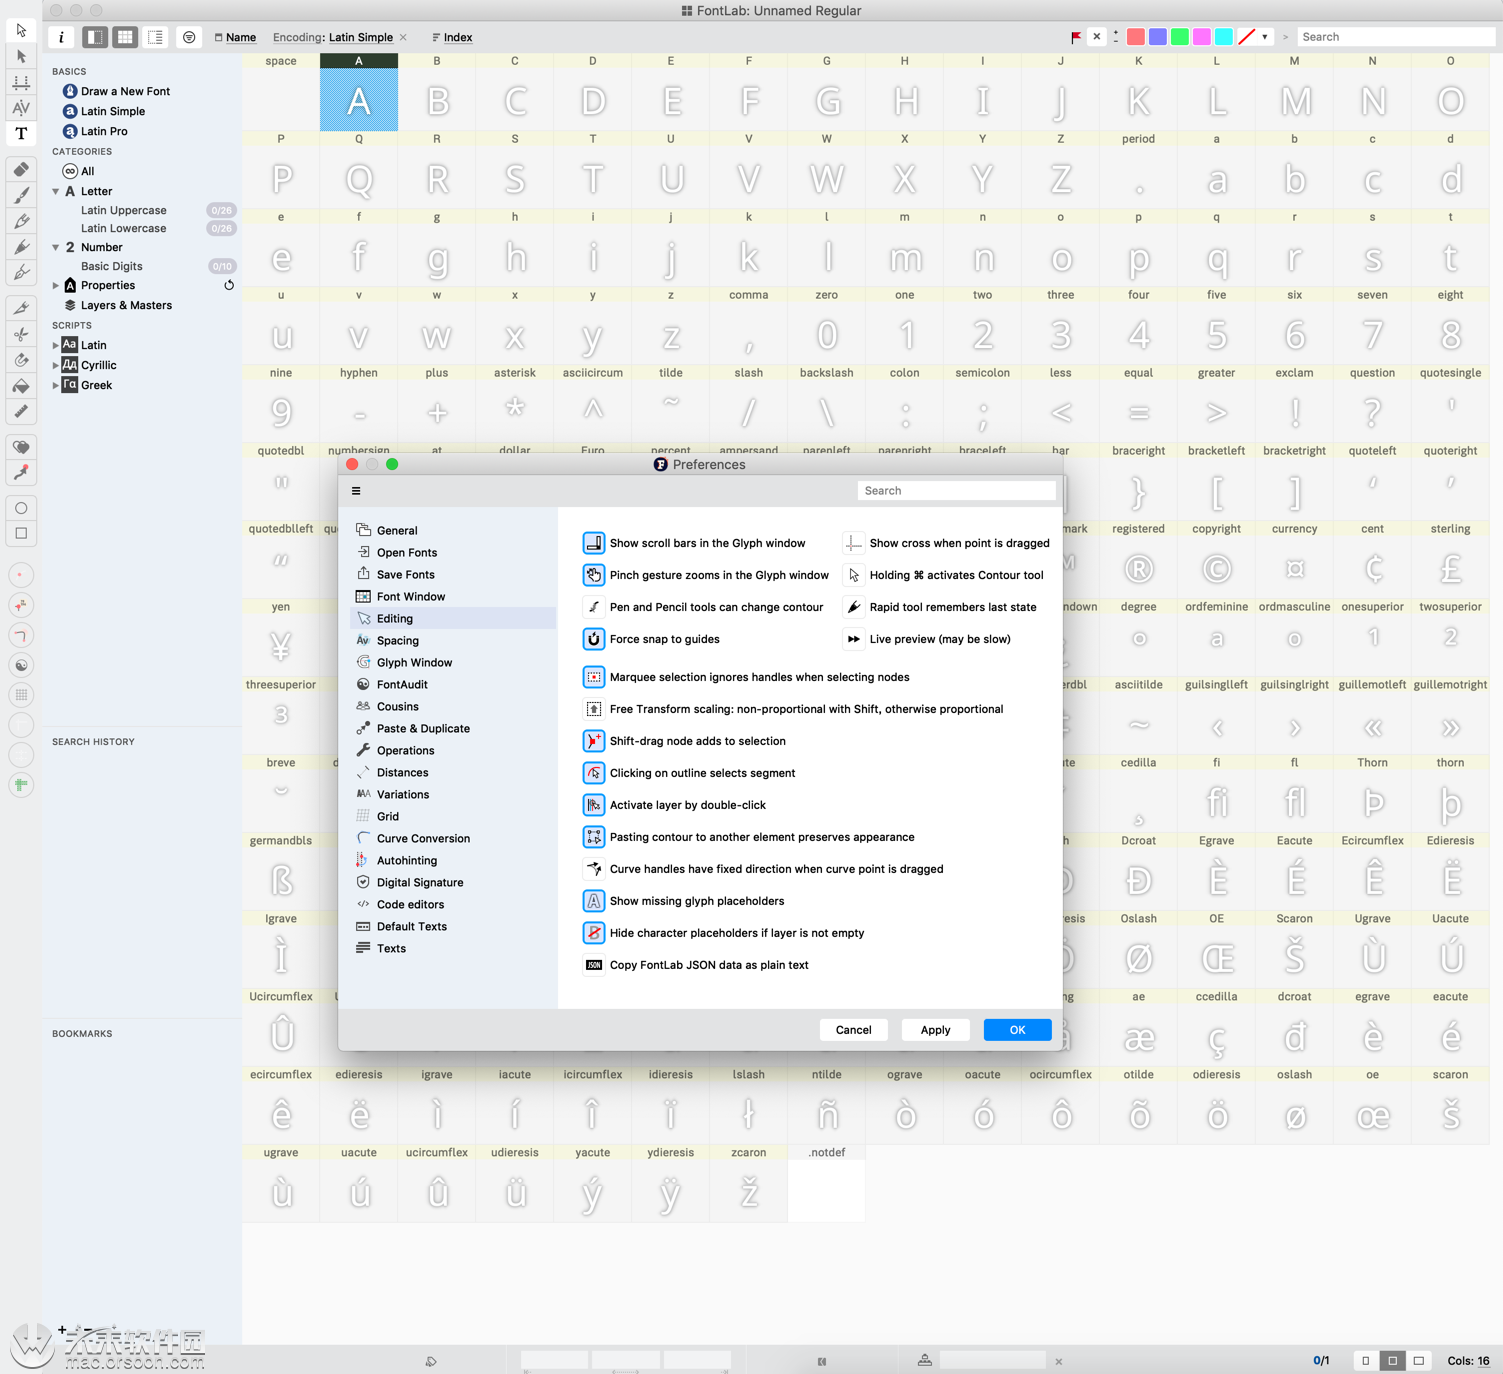This screenshot has width=1503, height=1374.
Task: Toggle Pinch gesture zooms in the Glyph window
Action: tap(594, 575)
